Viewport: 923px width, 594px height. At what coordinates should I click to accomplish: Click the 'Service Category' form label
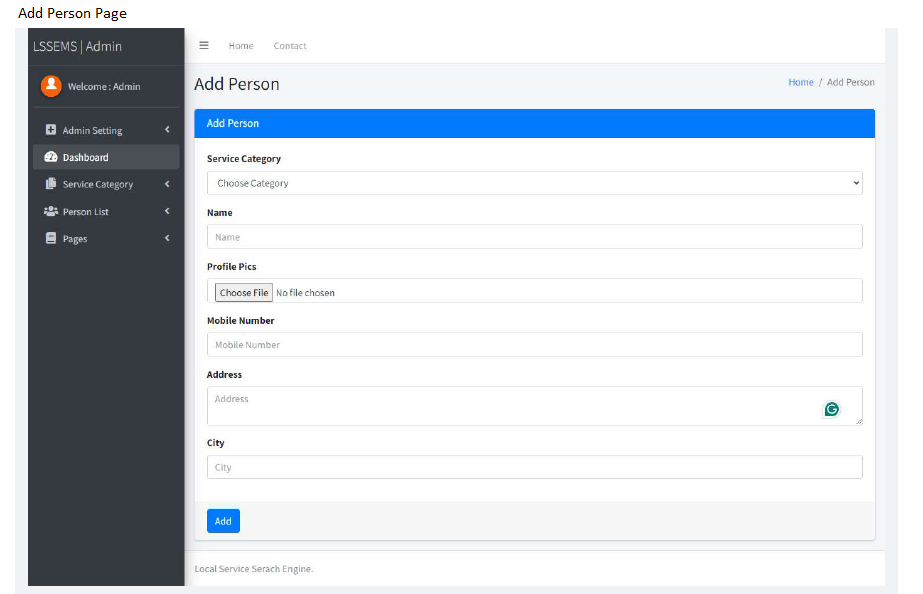coord(244,158)
